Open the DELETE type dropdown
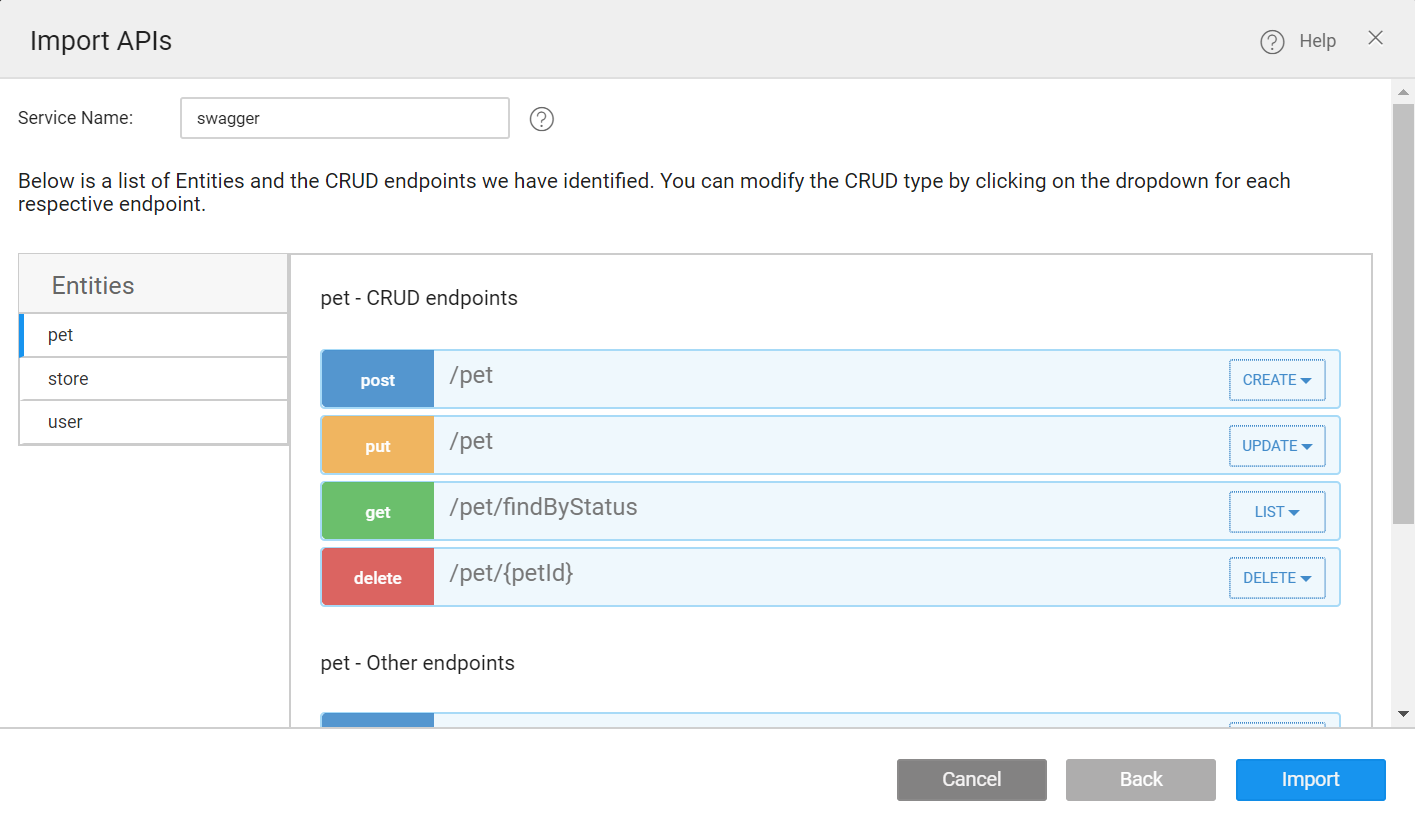 coord(1276,578)
